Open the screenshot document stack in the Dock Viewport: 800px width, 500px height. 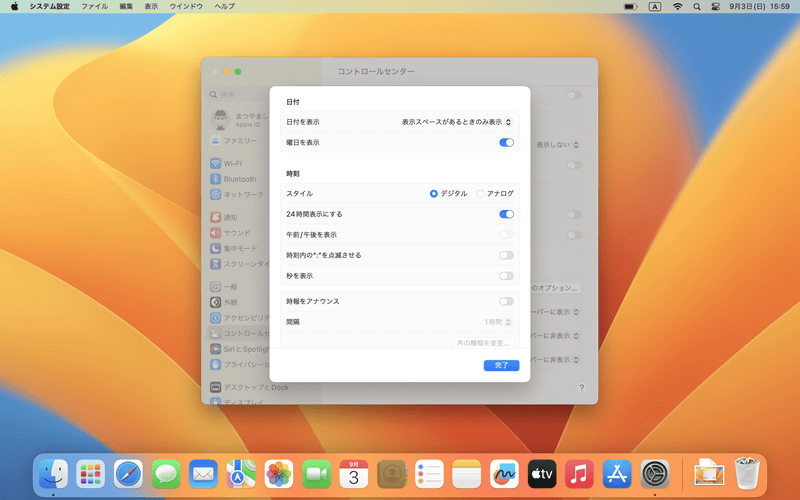coord(709,473)
